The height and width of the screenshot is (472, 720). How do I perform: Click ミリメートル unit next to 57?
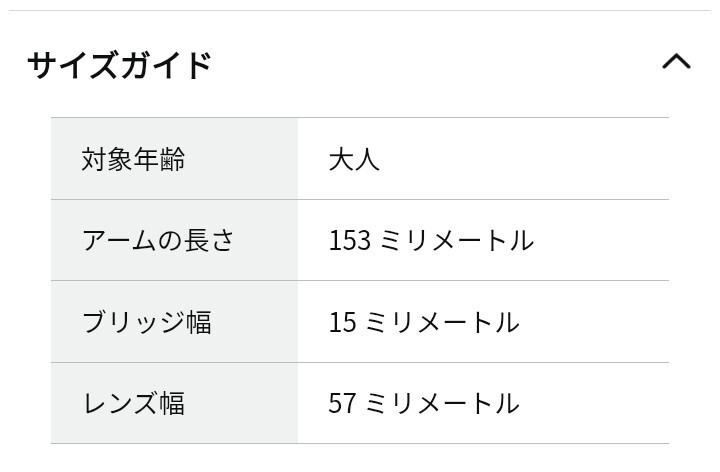pyautogui.click(x=441, y=403)
